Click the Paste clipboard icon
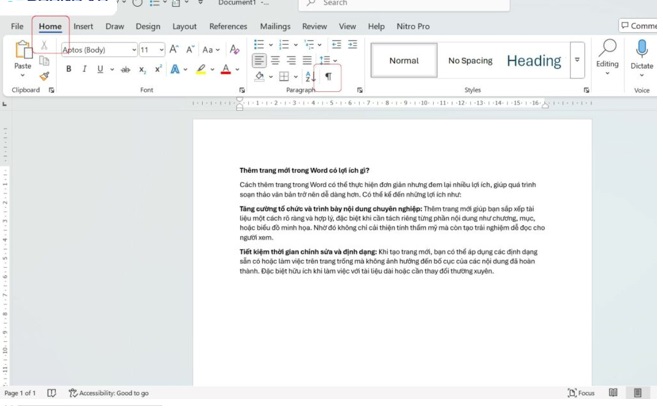 click(23, 49)
